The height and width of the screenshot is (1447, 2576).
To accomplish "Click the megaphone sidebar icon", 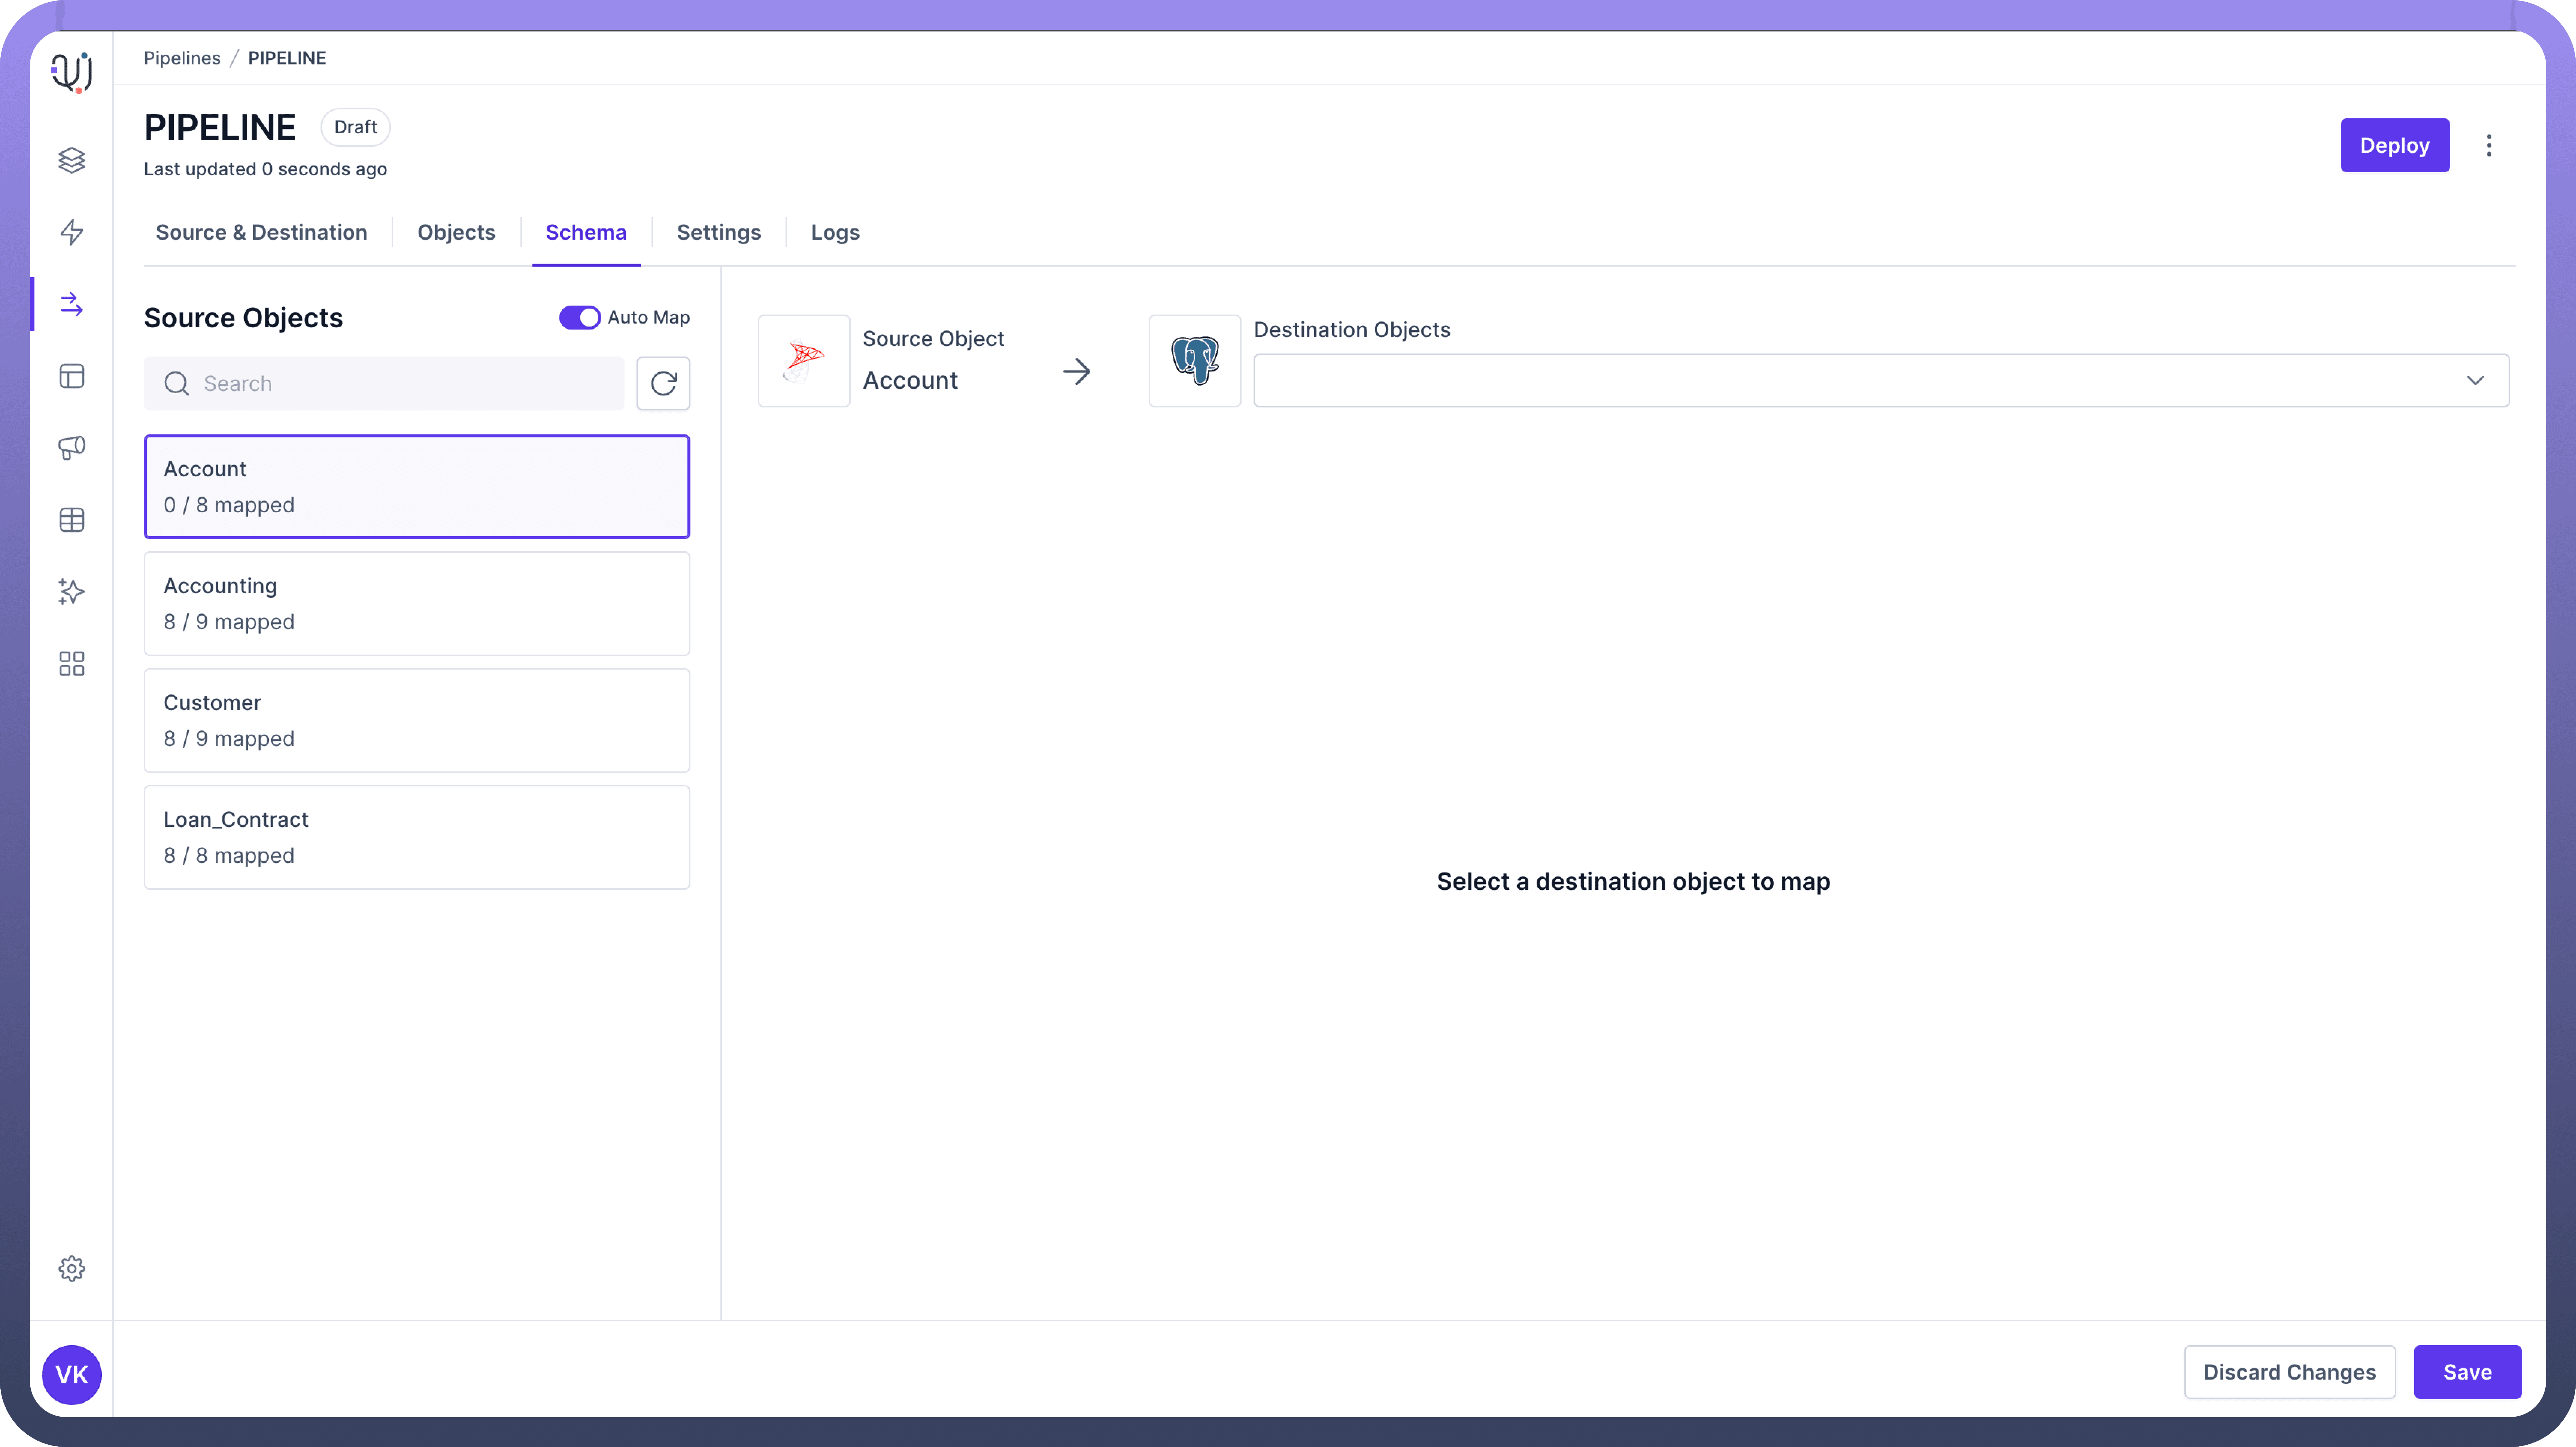I will [71, 447].
